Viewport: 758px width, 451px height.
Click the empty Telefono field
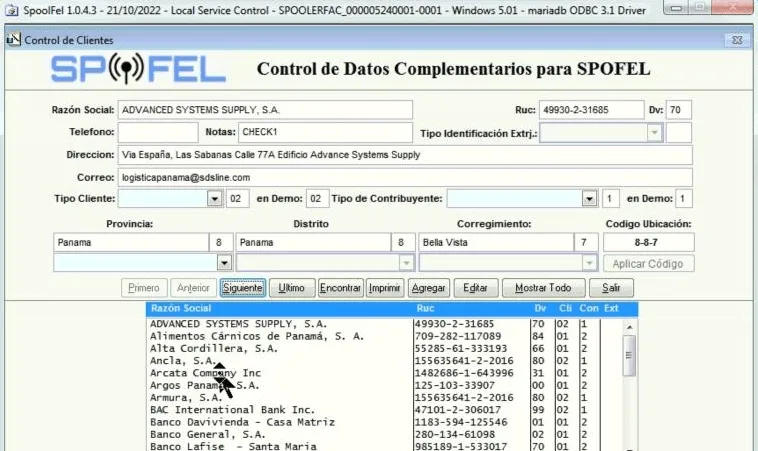(x=158, y=132)
